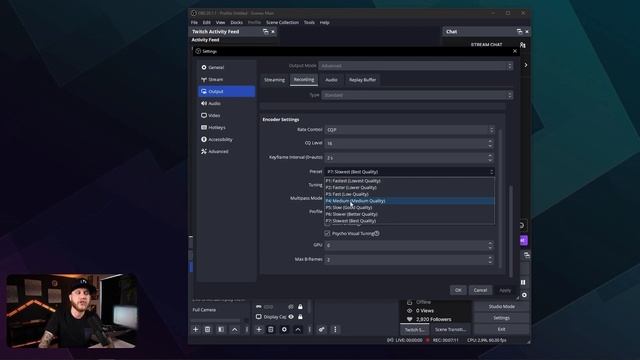Open Output Mode dropdown

416,66
